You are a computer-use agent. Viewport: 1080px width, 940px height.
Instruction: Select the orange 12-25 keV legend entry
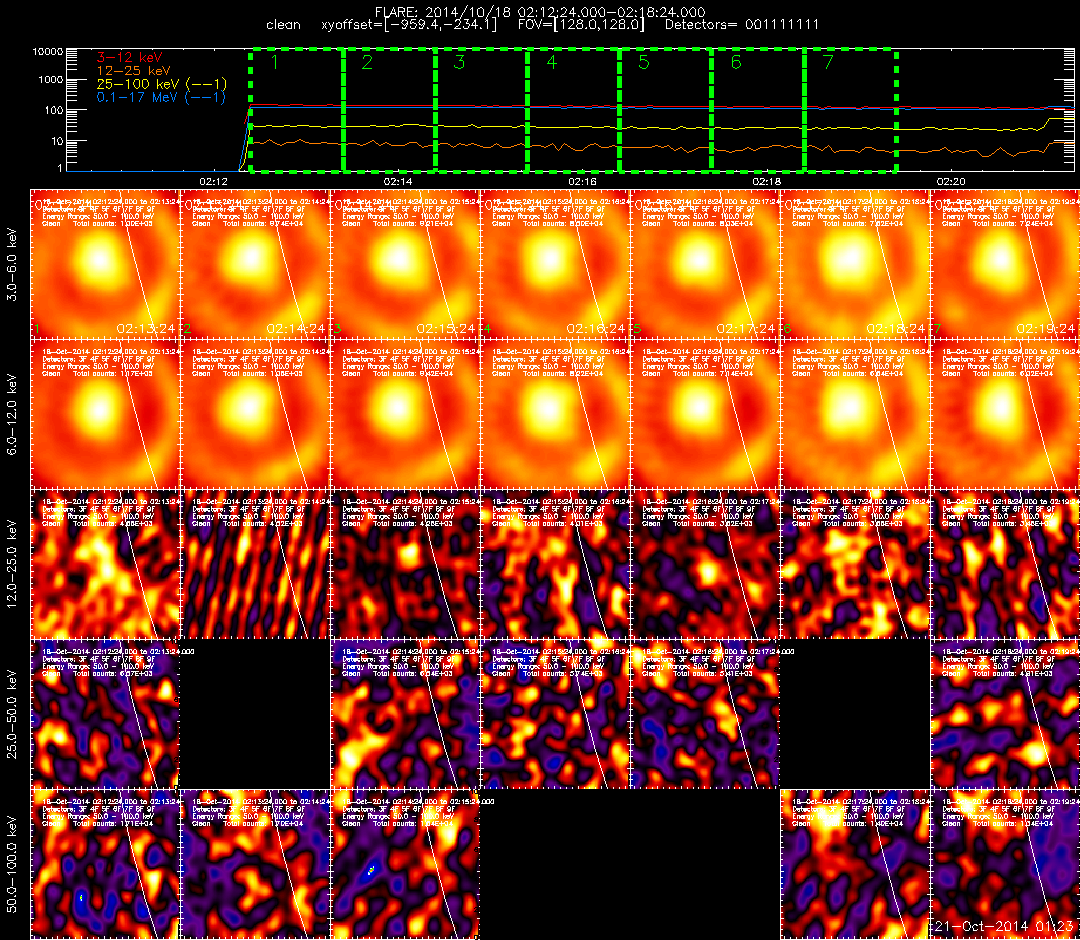(x=133, y=70)
